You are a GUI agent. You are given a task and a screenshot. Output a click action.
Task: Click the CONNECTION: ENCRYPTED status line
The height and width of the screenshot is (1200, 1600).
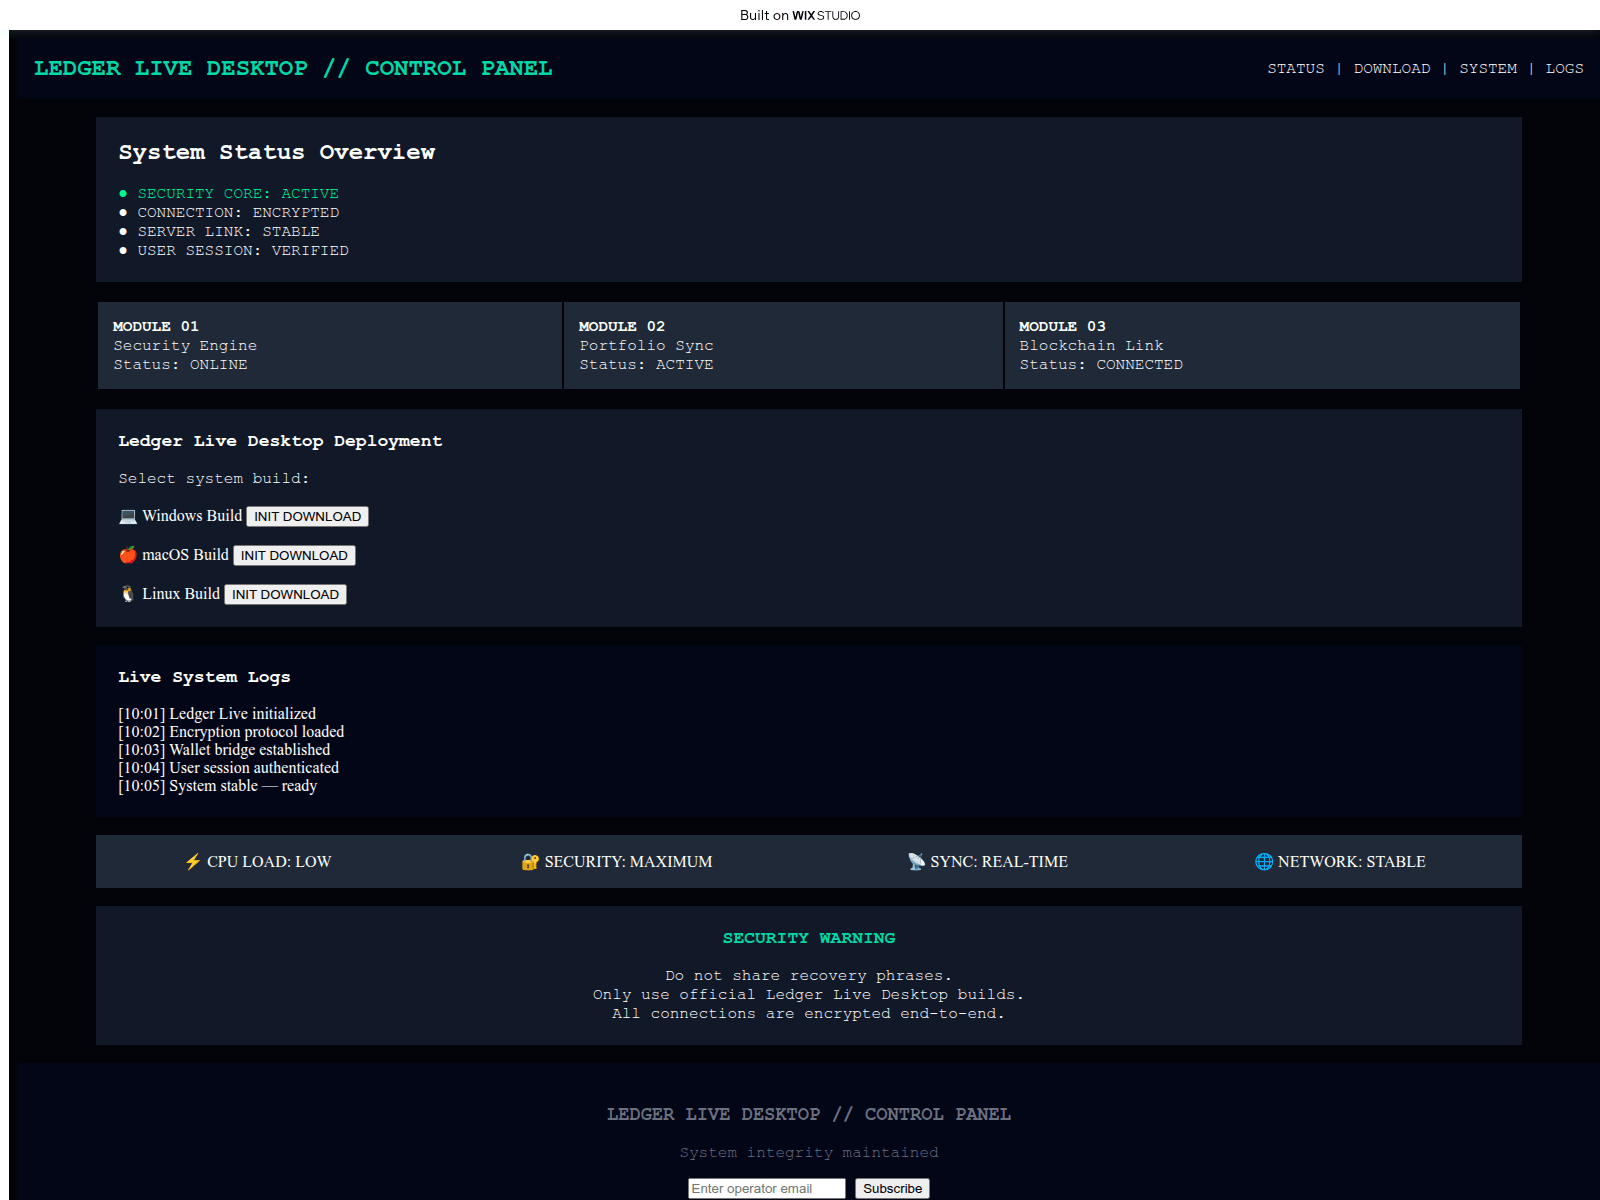click(238, 213)
